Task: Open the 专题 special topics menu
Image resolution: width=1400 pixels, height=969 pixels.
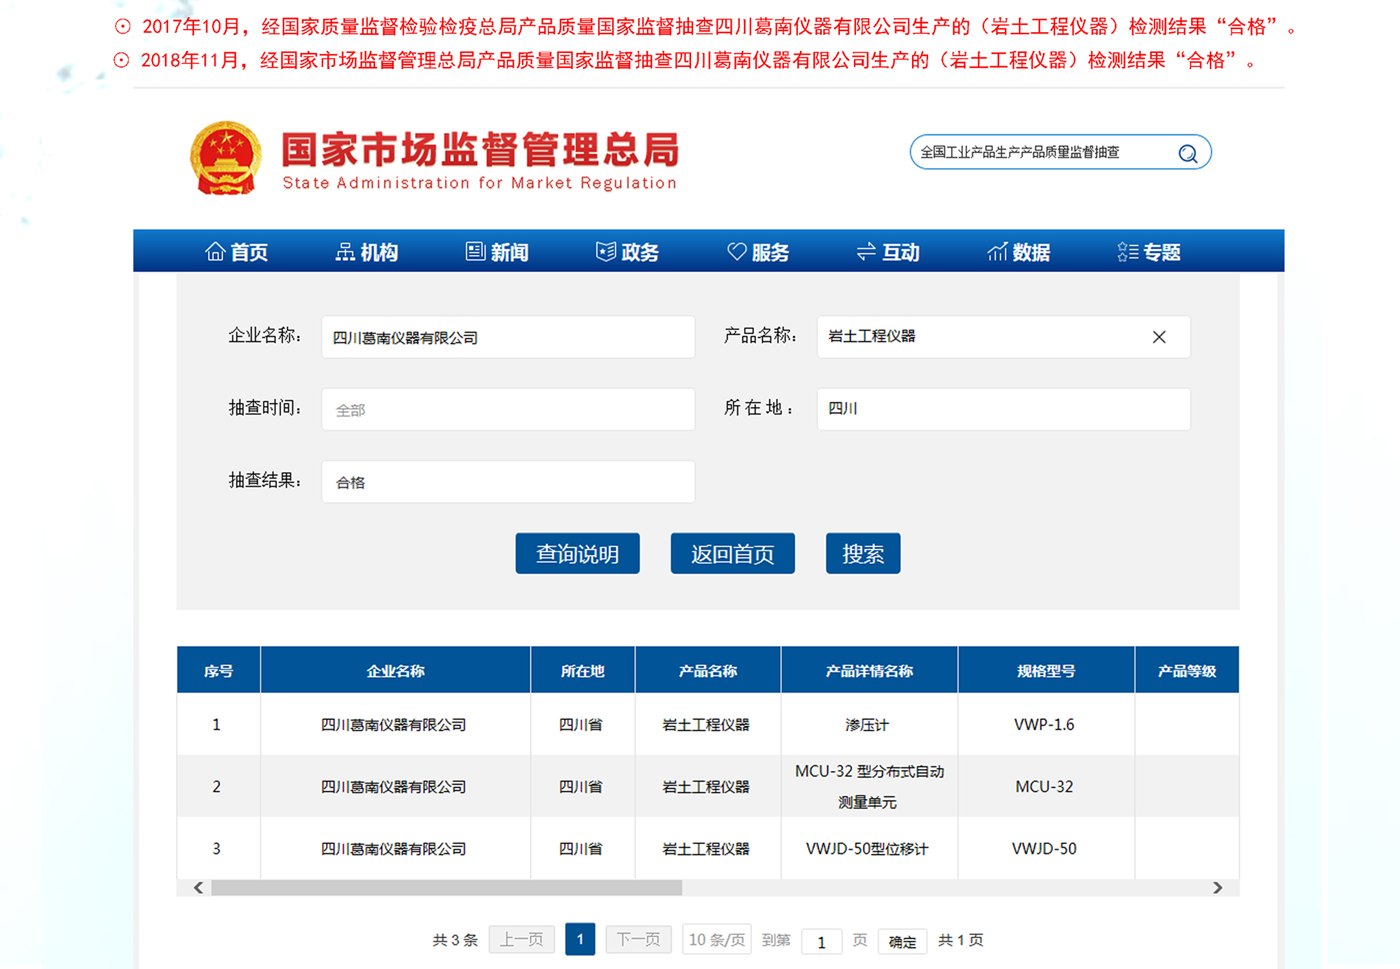Action: click(1149, 252)
